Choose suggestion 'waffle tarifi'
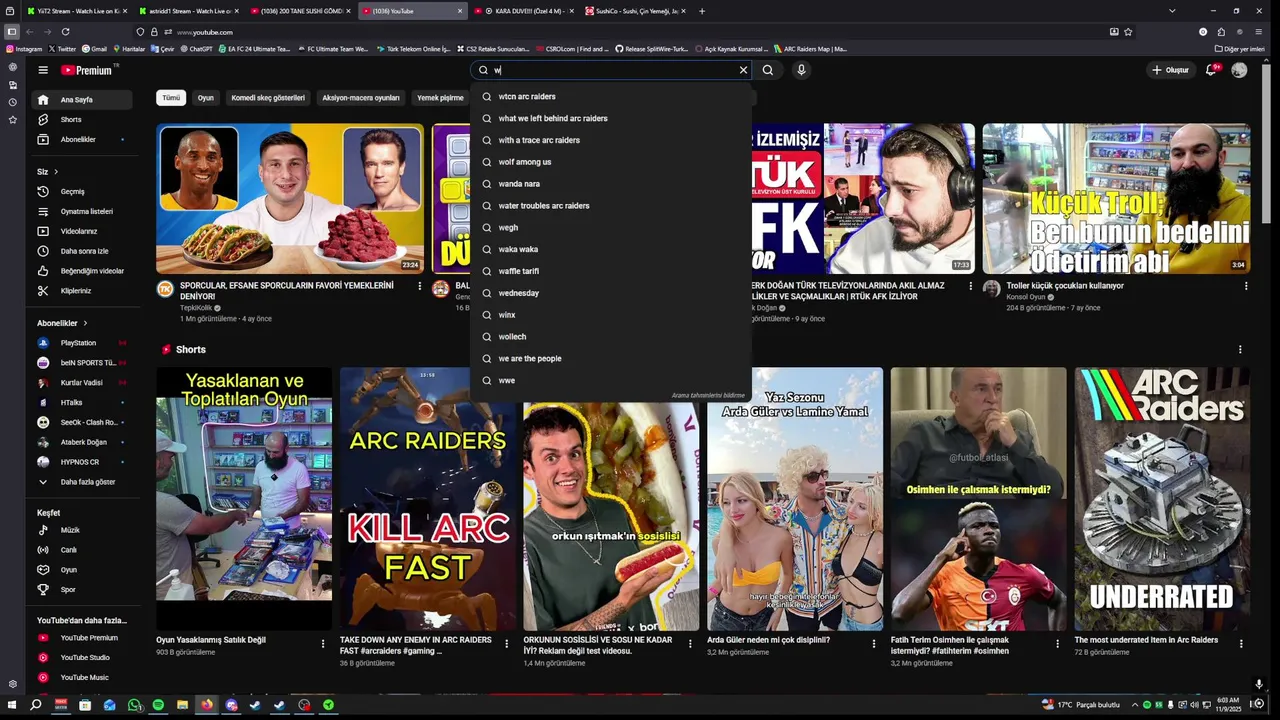The image size is (1280, 720). [x=611, y=271]
